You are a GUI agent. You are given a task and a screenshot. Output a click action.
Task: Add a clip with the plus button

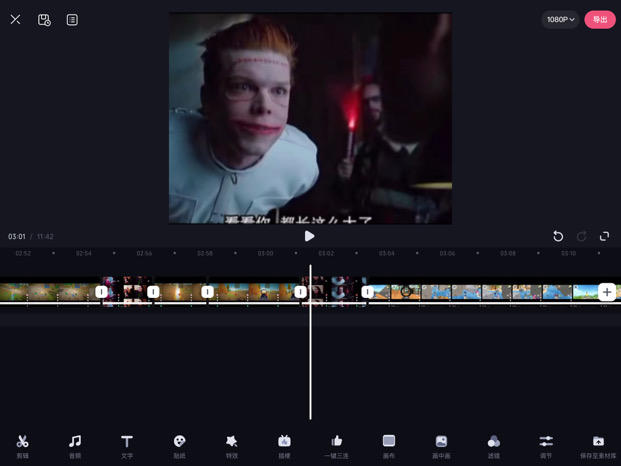[607, 292]
